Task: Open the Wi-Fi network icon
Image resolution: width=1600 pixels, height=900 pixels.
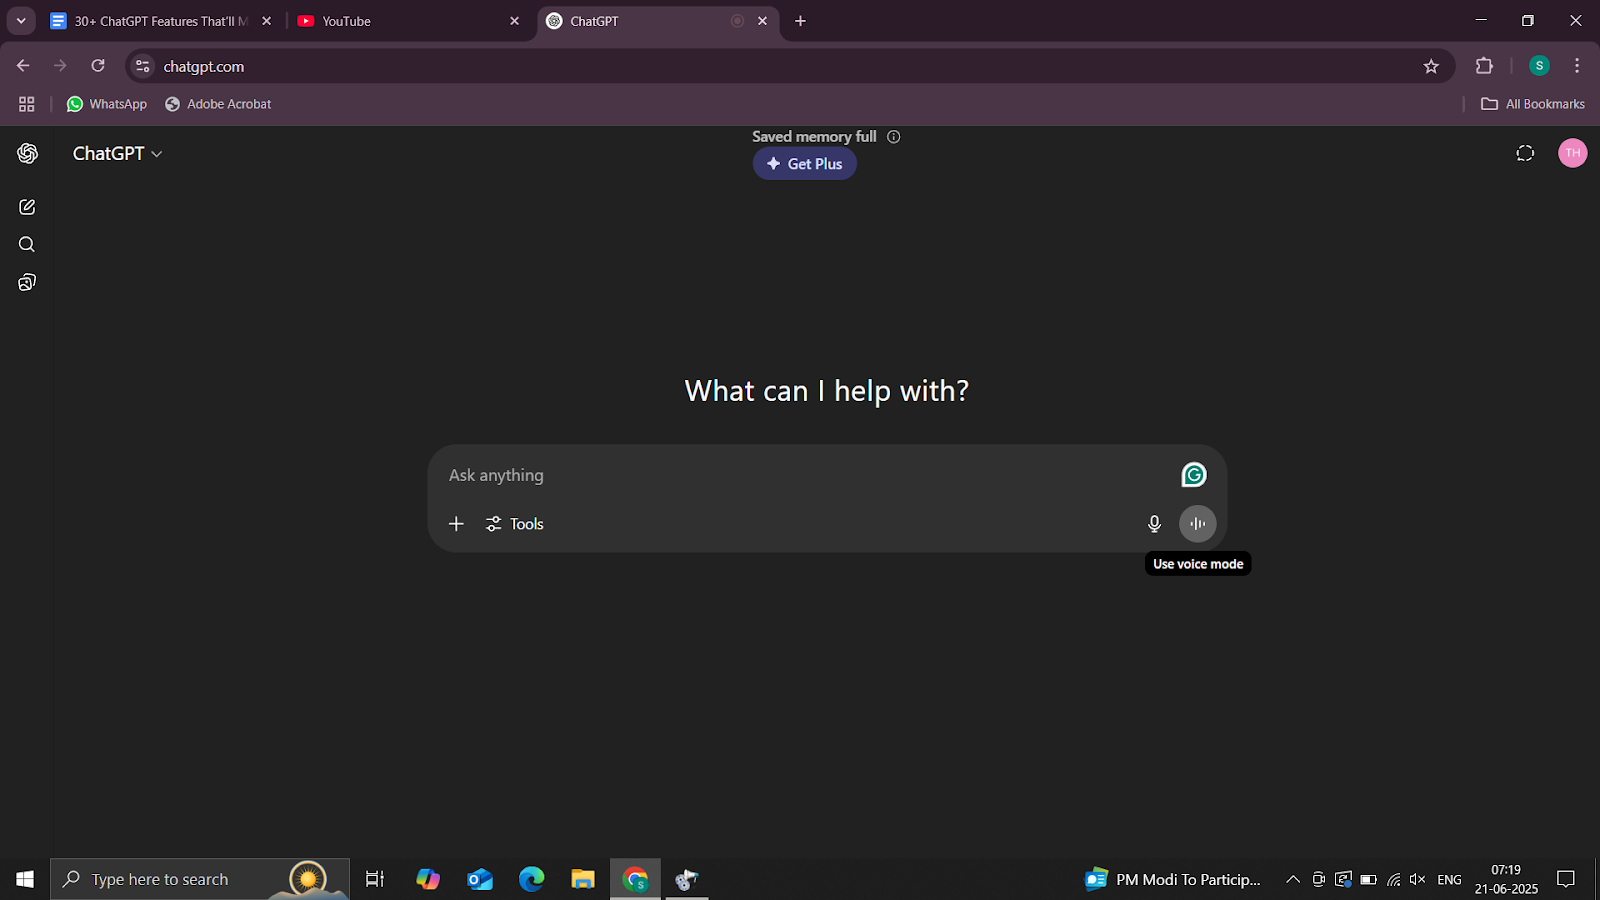Action: click(1394, 880)
